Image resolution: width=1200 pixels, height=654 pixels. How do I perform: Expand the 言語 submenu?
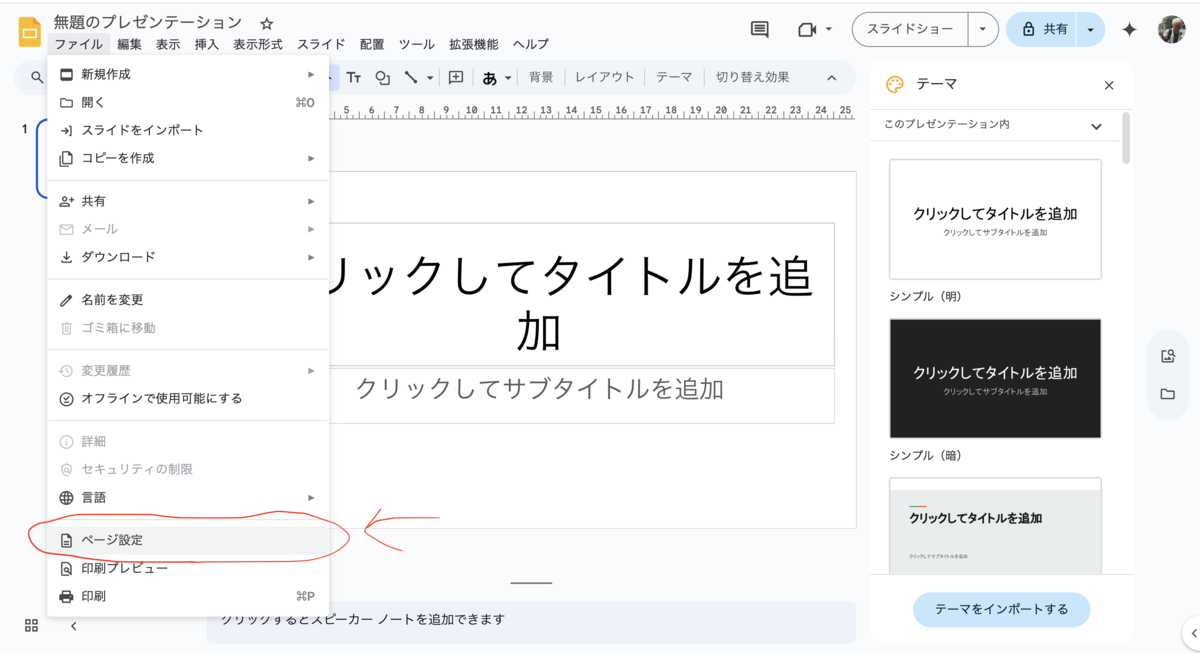click(x=188, y=497)
